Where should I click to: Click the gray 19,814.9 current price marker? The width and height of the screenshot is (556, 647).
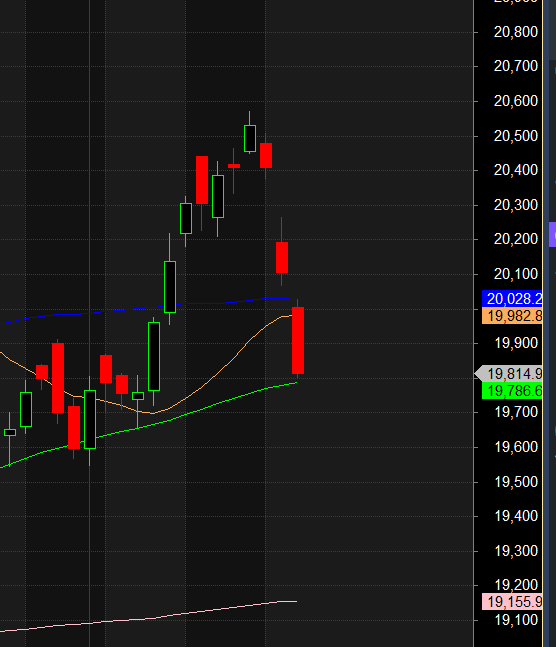[509, 374]
